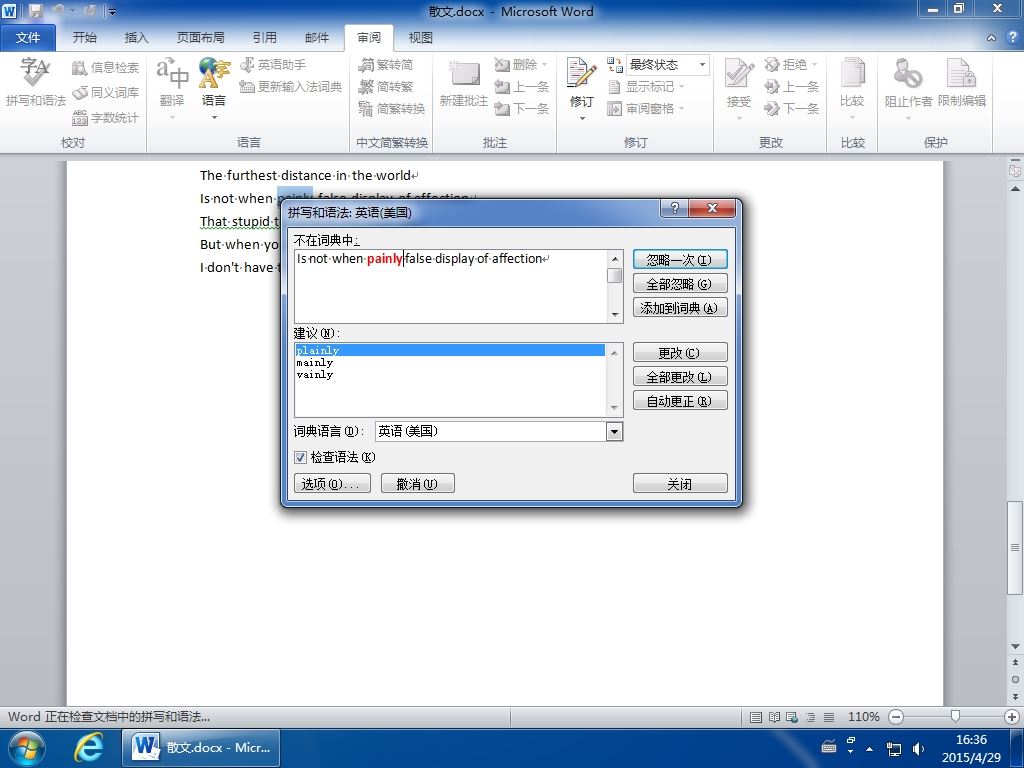Click 全部忽略 button
This screenshot has height=768, width=1024.
[679, 284]
